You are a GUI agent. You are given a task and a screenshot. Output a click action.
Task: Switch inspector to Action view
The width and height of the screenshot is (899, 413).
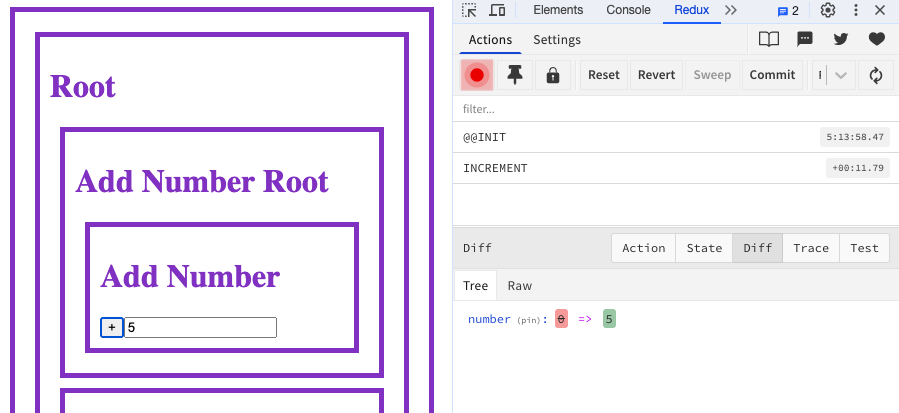click(x=643, y=248)
